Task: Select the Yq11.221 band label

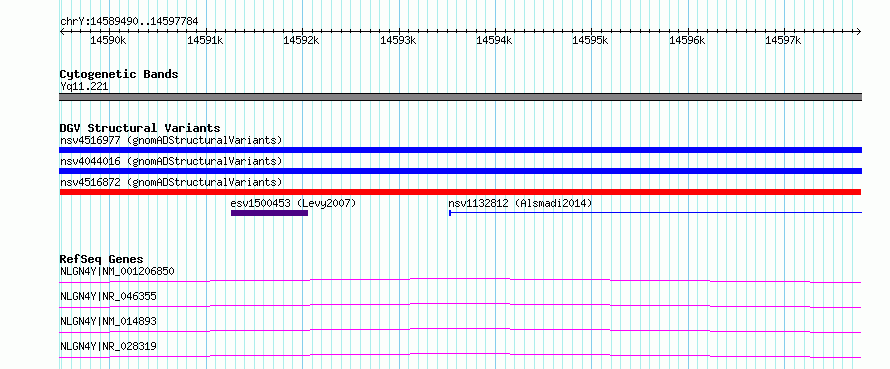Action: coord(84,87)
